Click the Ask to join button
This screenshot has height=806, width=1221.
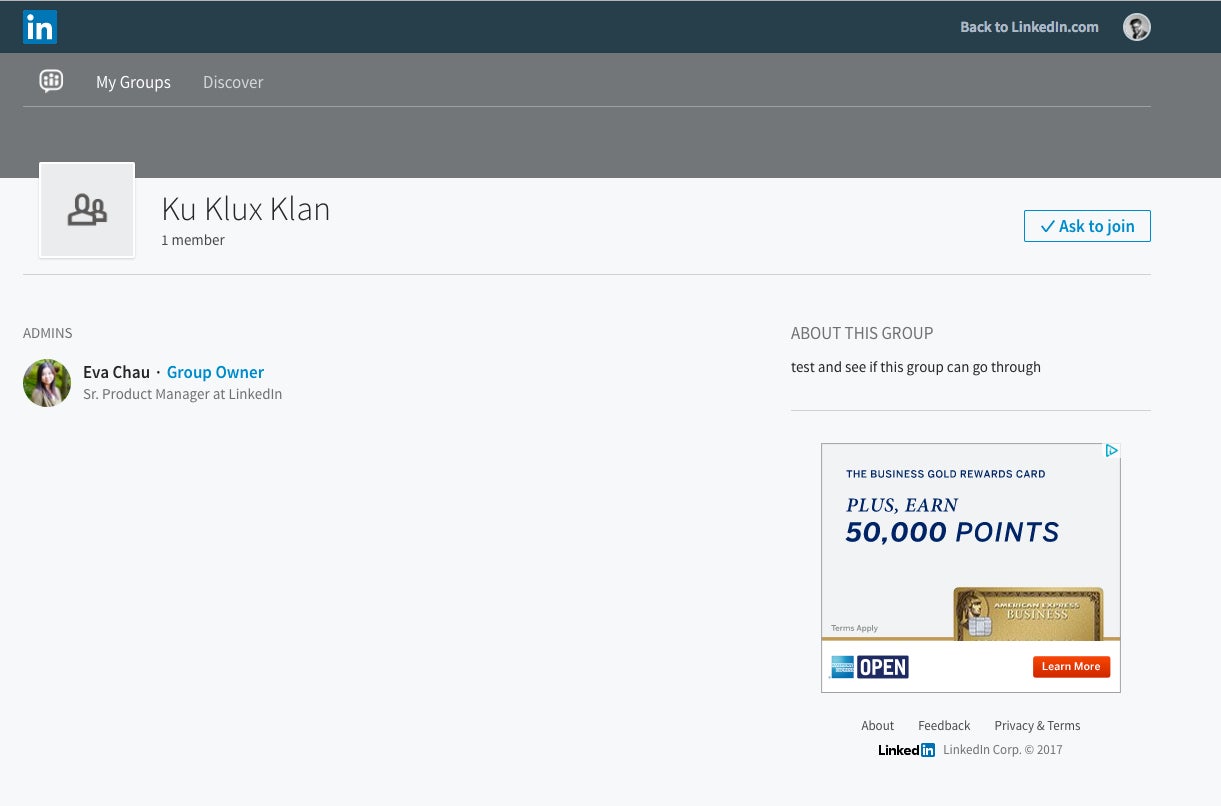1087,226
